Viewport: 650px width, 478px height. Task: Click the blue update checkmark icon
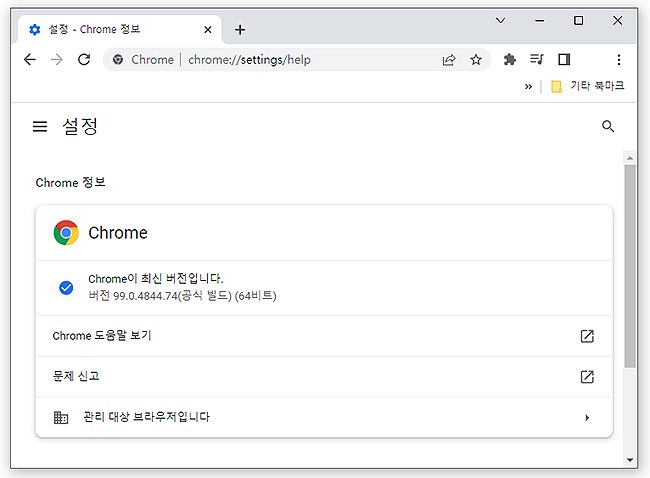(66, 287)
